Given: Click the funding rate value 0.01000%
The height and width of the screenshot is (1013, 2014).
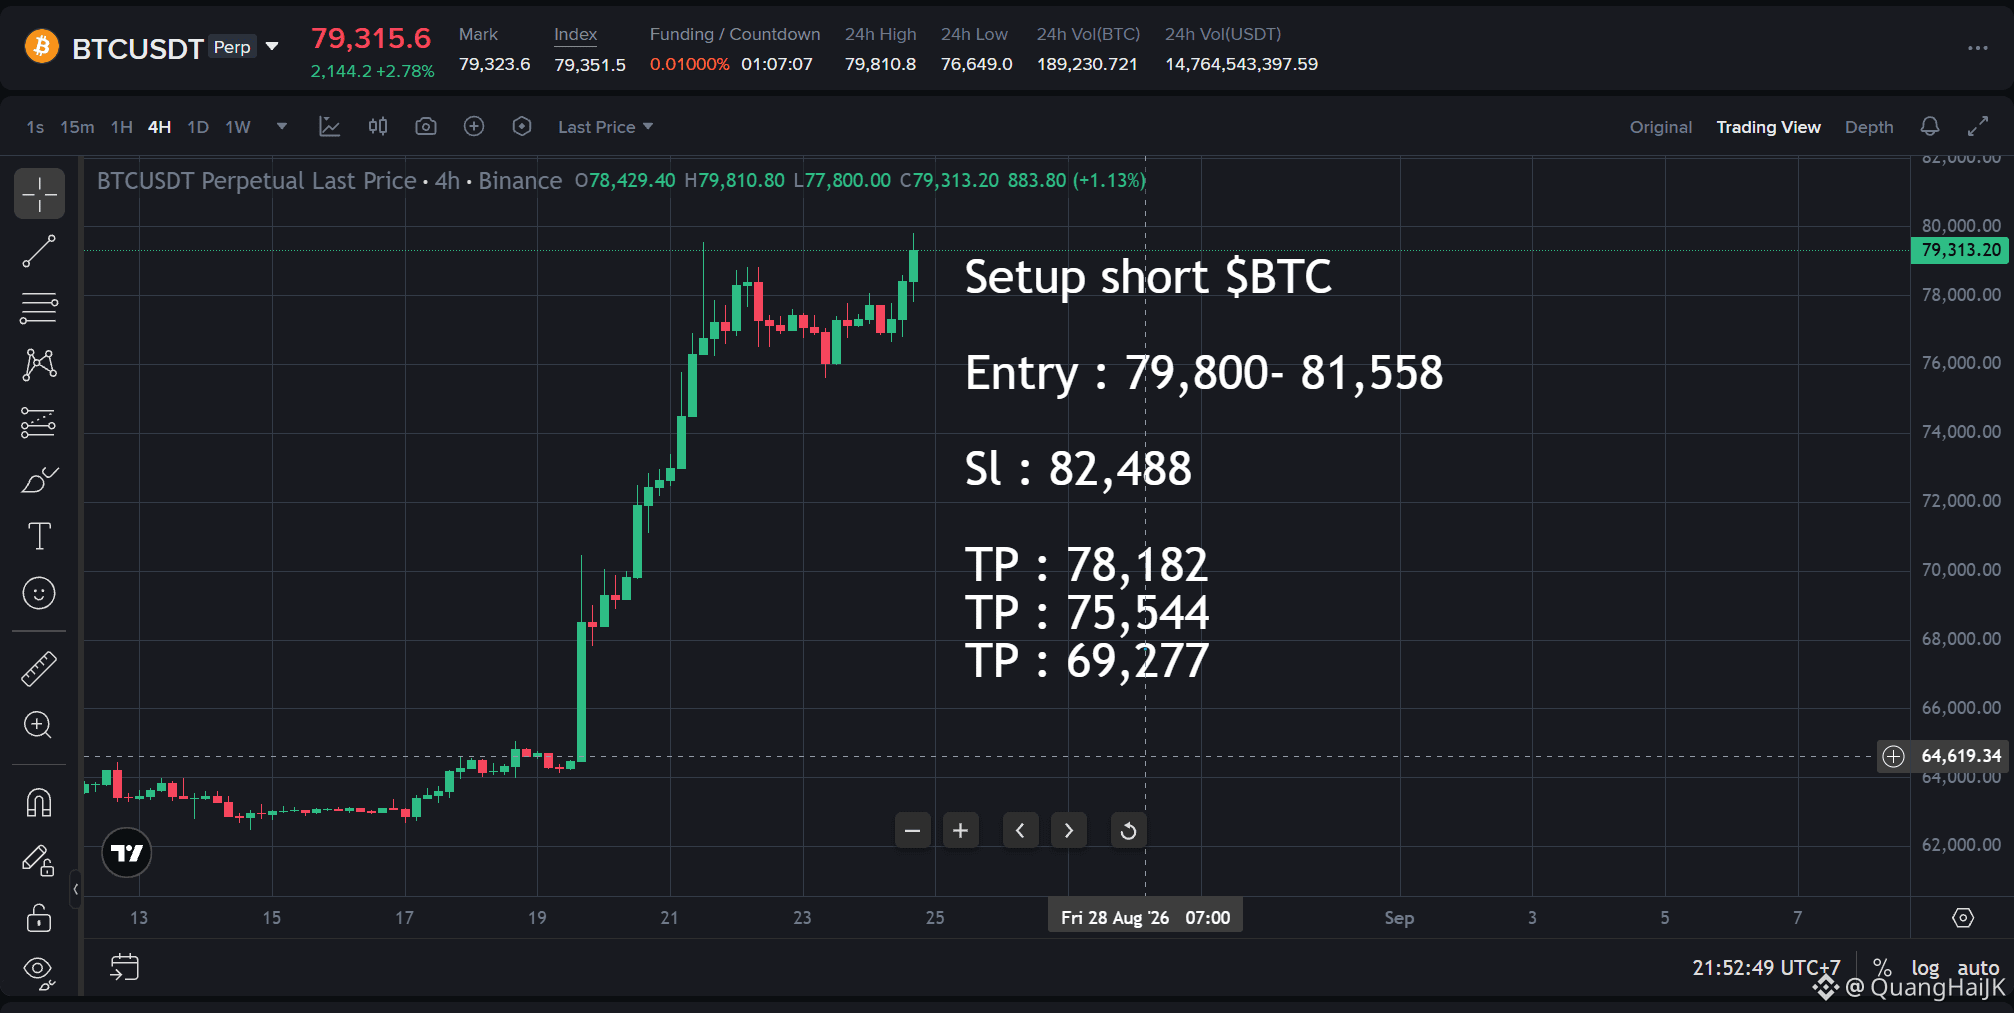Looking at the screenshot, I should coord(689,64).
